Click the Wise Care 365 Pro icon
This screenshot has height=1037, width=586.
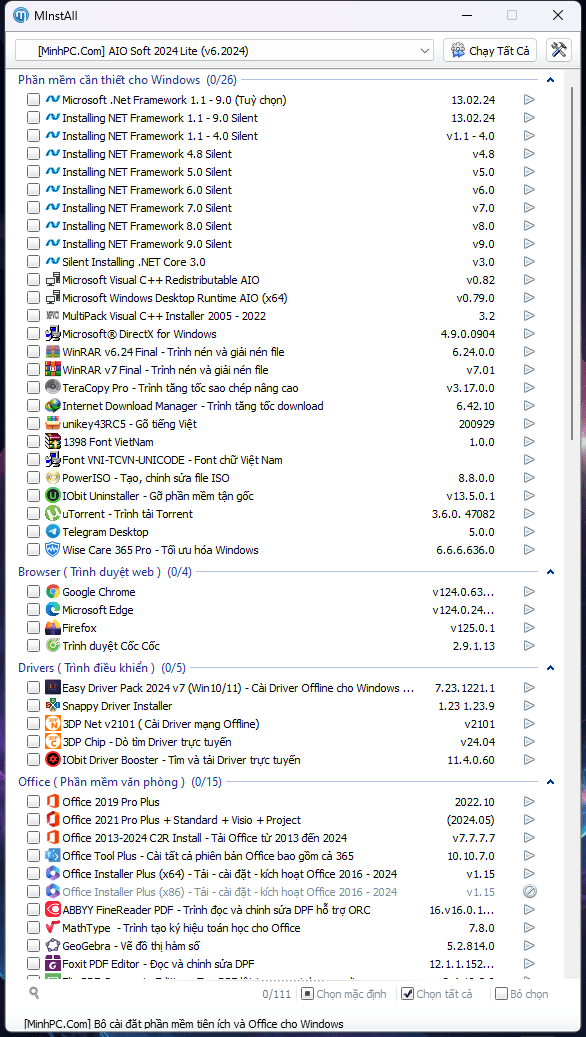[x=53, y=550]
